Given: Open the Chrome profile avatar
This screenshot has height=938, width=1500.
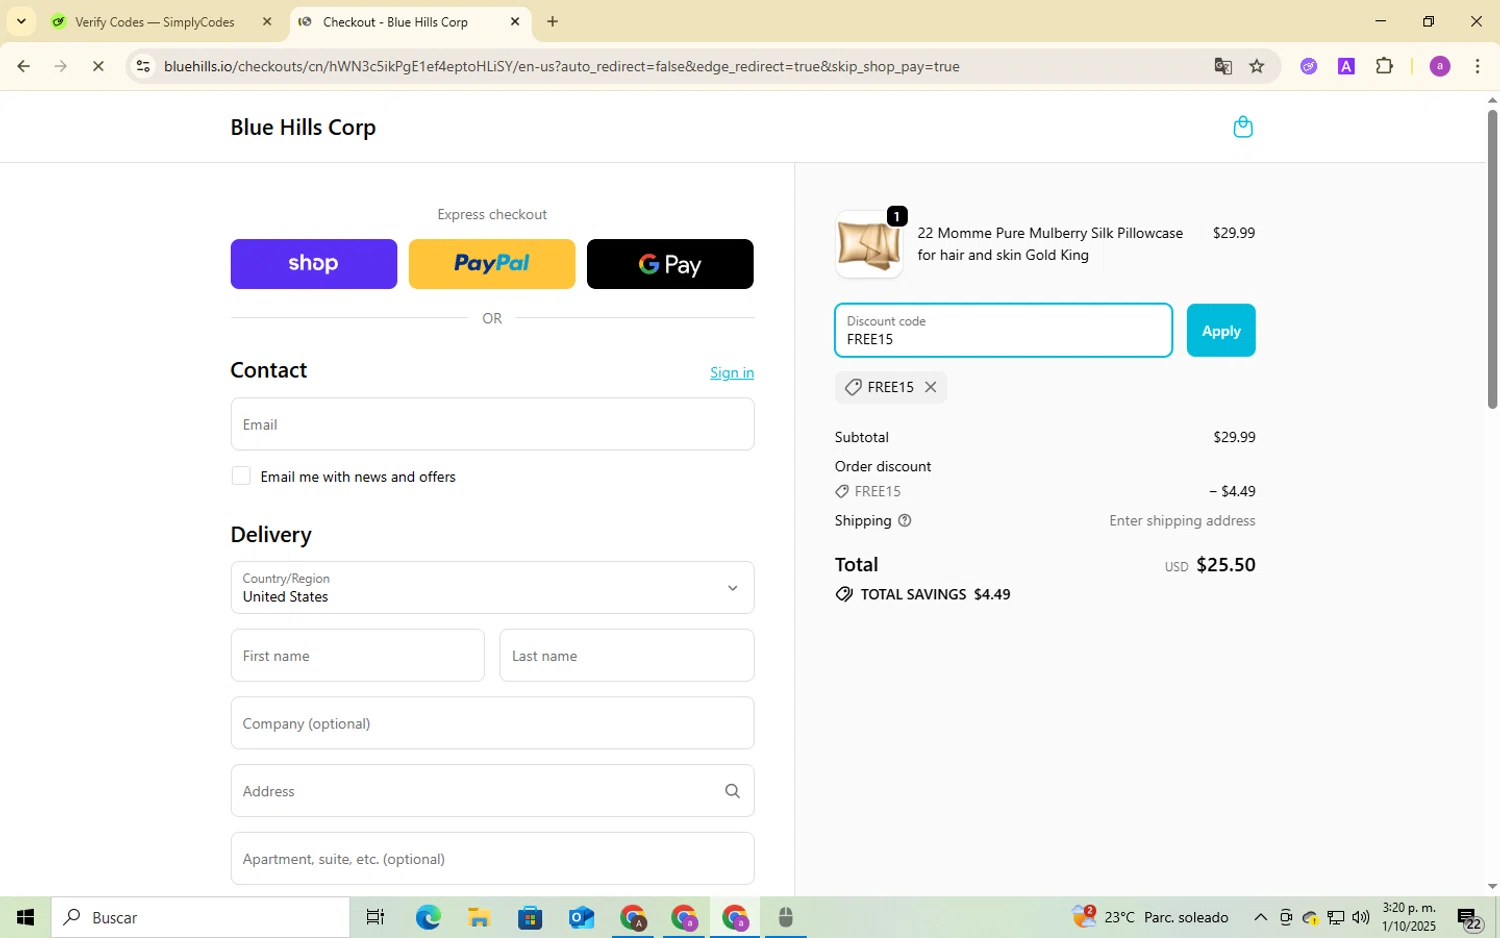Looking at the screenshot, I should (x=1440, y=66).
